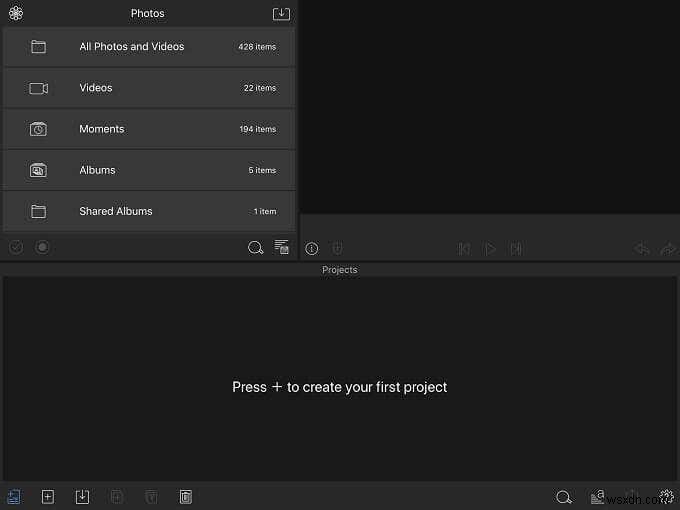Click the '5 items' count label
Viewport: 680px width, 510px height.
[x=262, y=170]
